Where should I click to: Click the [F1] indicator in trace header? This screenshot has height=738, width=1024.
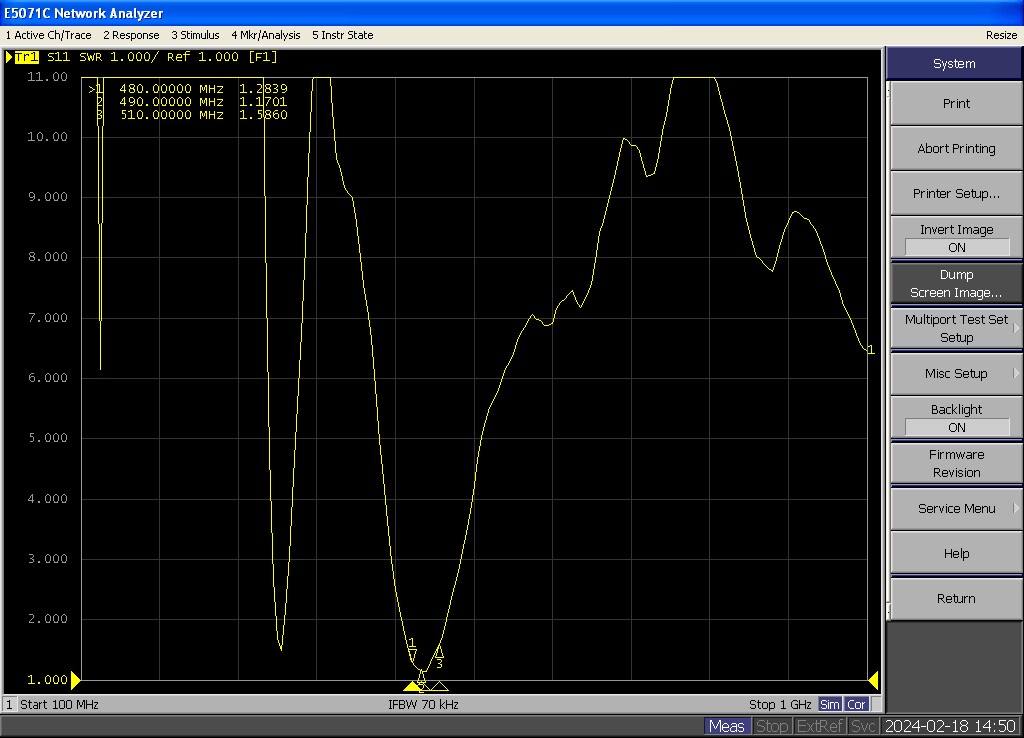tap(263, 57)
